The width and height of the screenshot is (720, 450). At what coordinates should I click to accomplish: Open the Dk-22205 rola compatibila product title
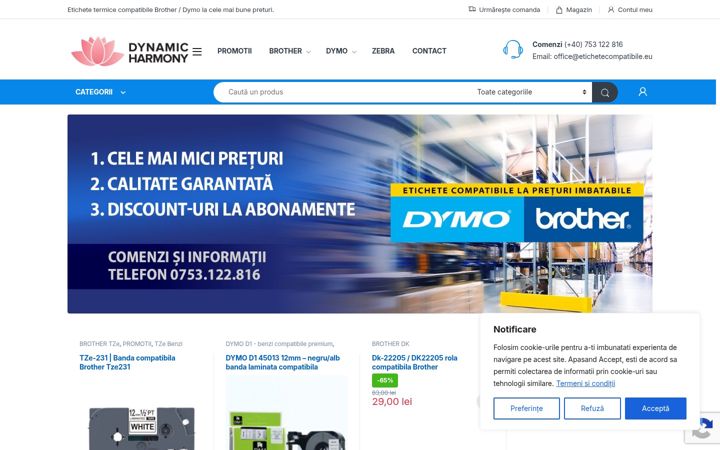(414, 362)
